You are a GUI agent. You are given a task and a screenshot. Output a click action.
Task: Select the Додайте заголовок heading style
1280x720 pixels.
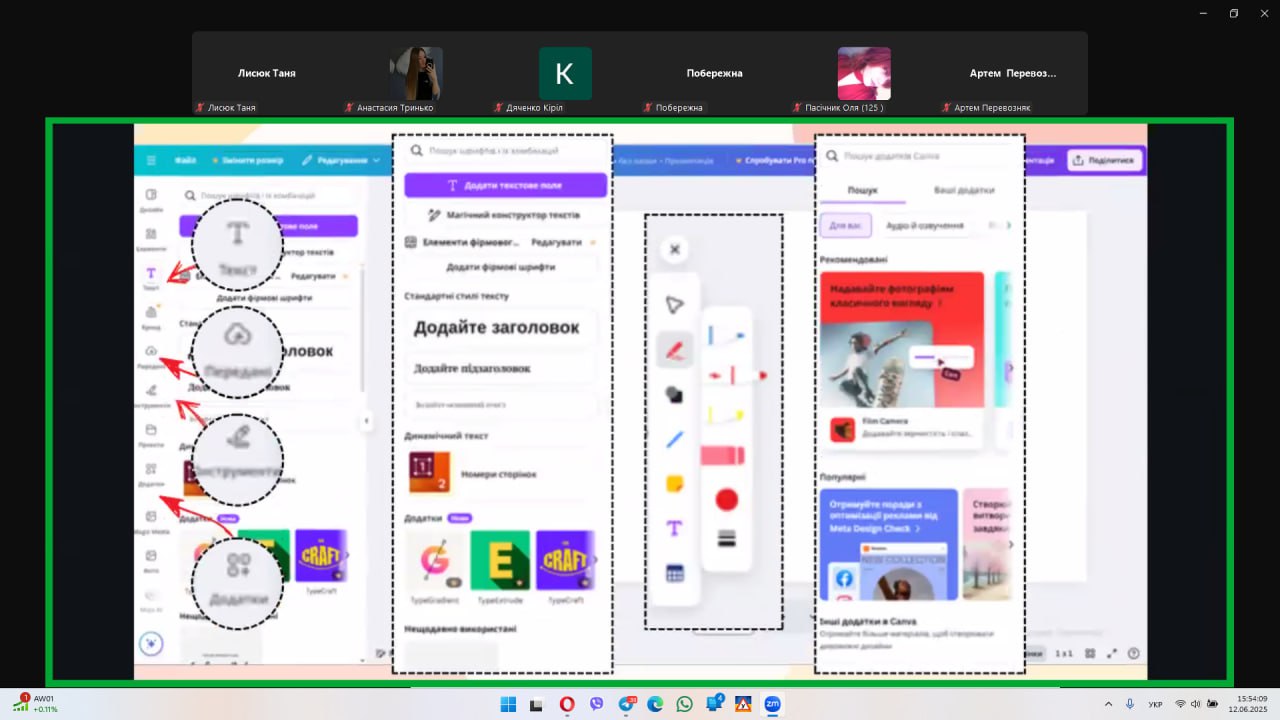(x=500, y=328)
